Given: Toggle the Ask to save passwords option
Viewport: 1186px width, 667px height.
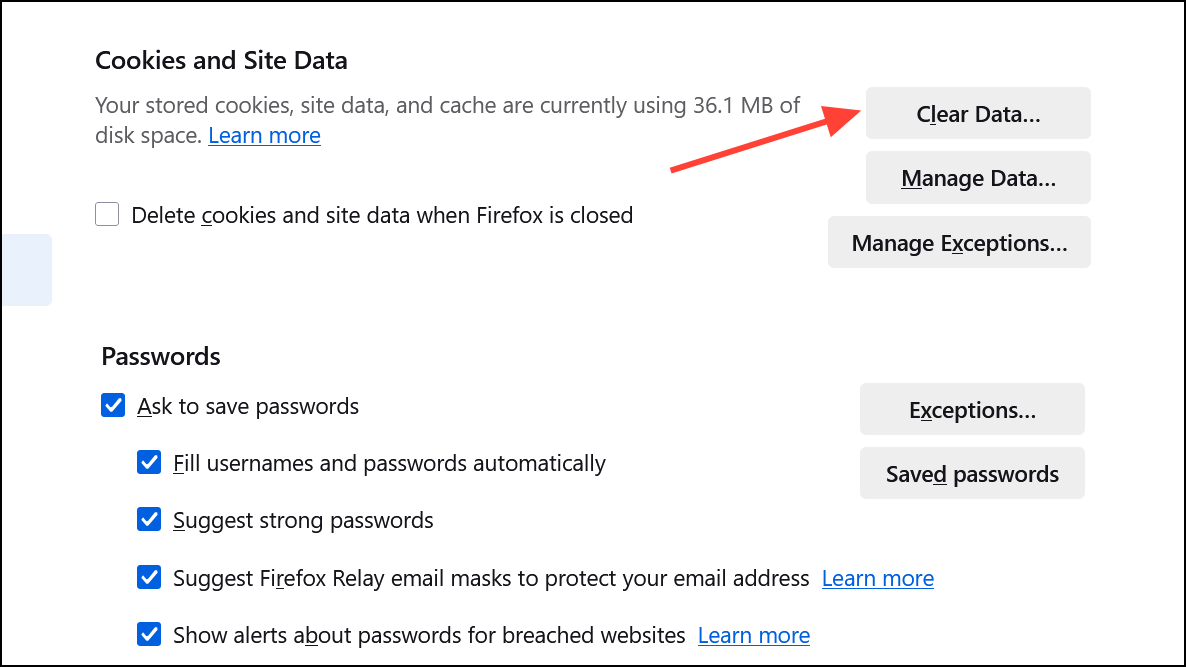Looking at the screenshot, I should click(112, 405).
